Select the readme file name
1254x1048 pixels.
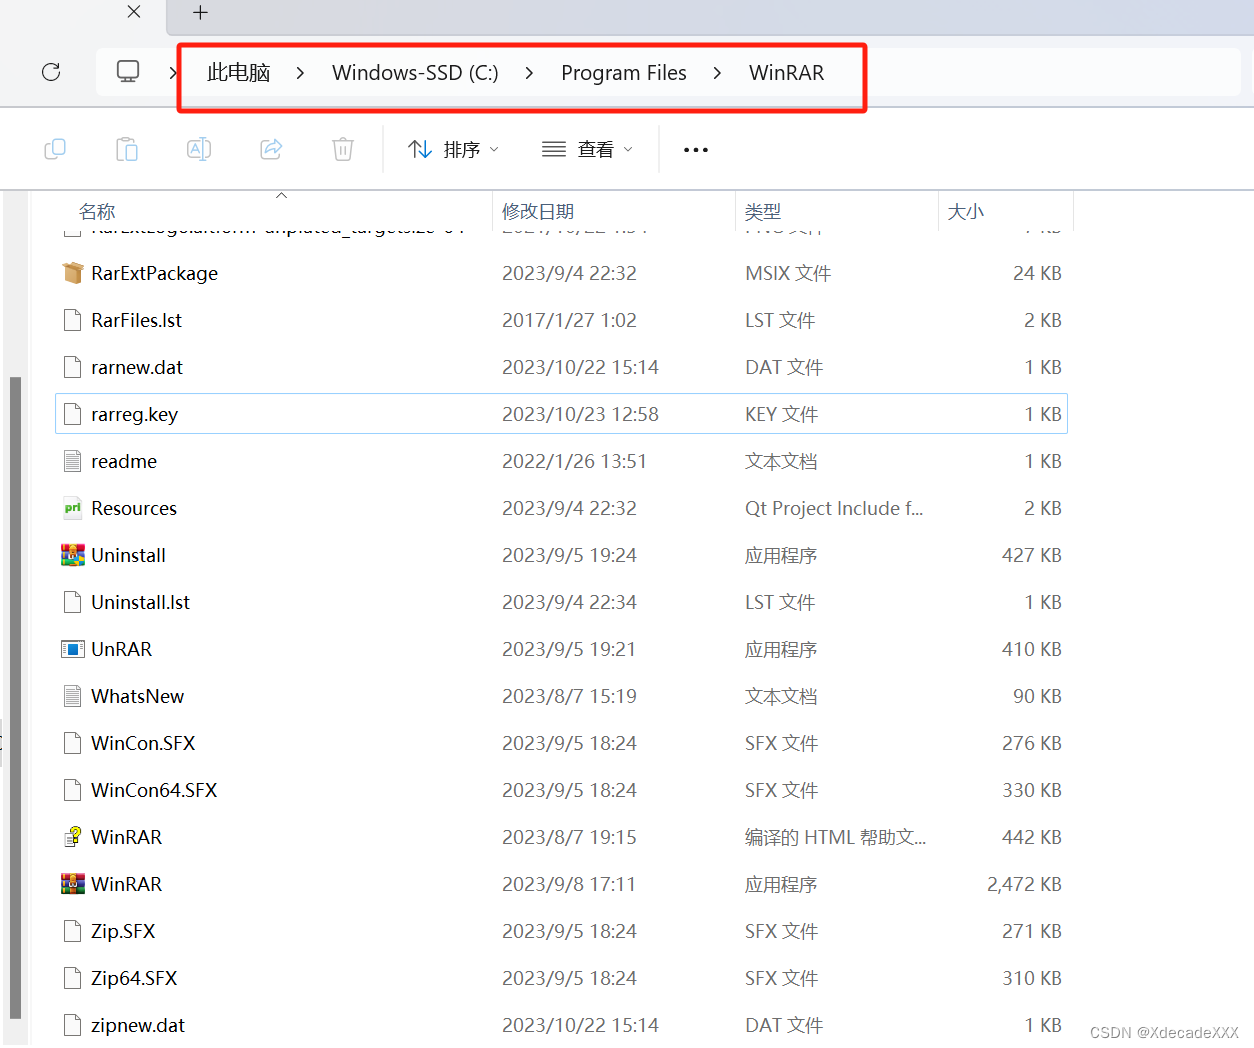coord(124,461)
